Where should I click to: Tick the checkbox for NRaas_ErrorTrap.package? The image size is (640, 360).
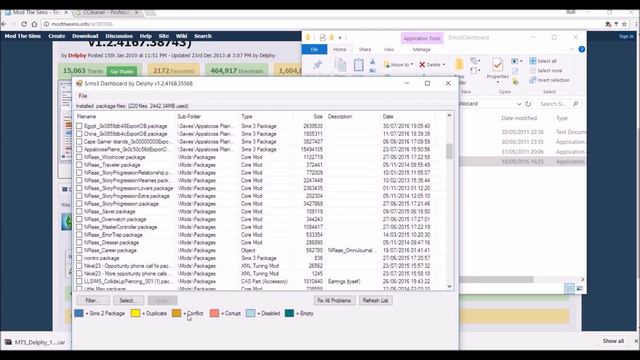(x=79, y=235)
